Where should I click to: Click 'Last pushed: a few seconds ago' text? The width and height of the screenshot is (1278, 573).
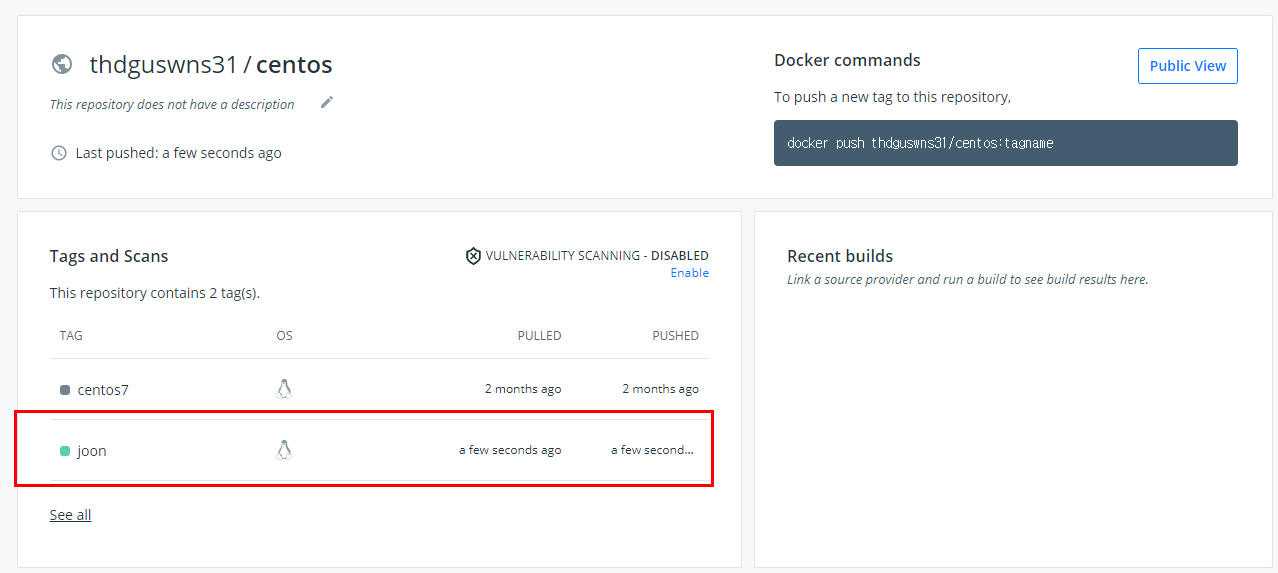pos(179,153)
